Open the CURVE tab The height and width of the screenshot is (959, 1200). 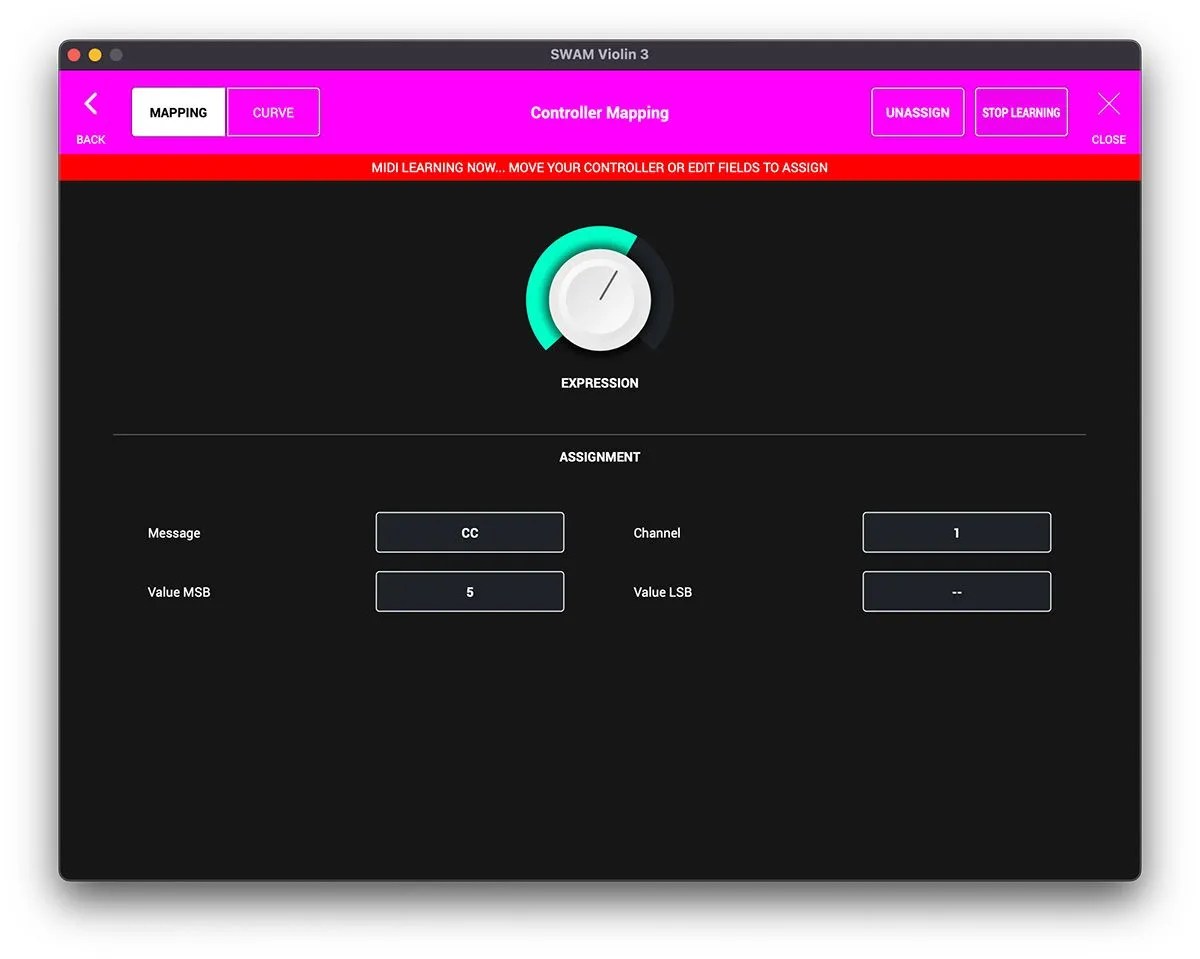pos(273,112)
